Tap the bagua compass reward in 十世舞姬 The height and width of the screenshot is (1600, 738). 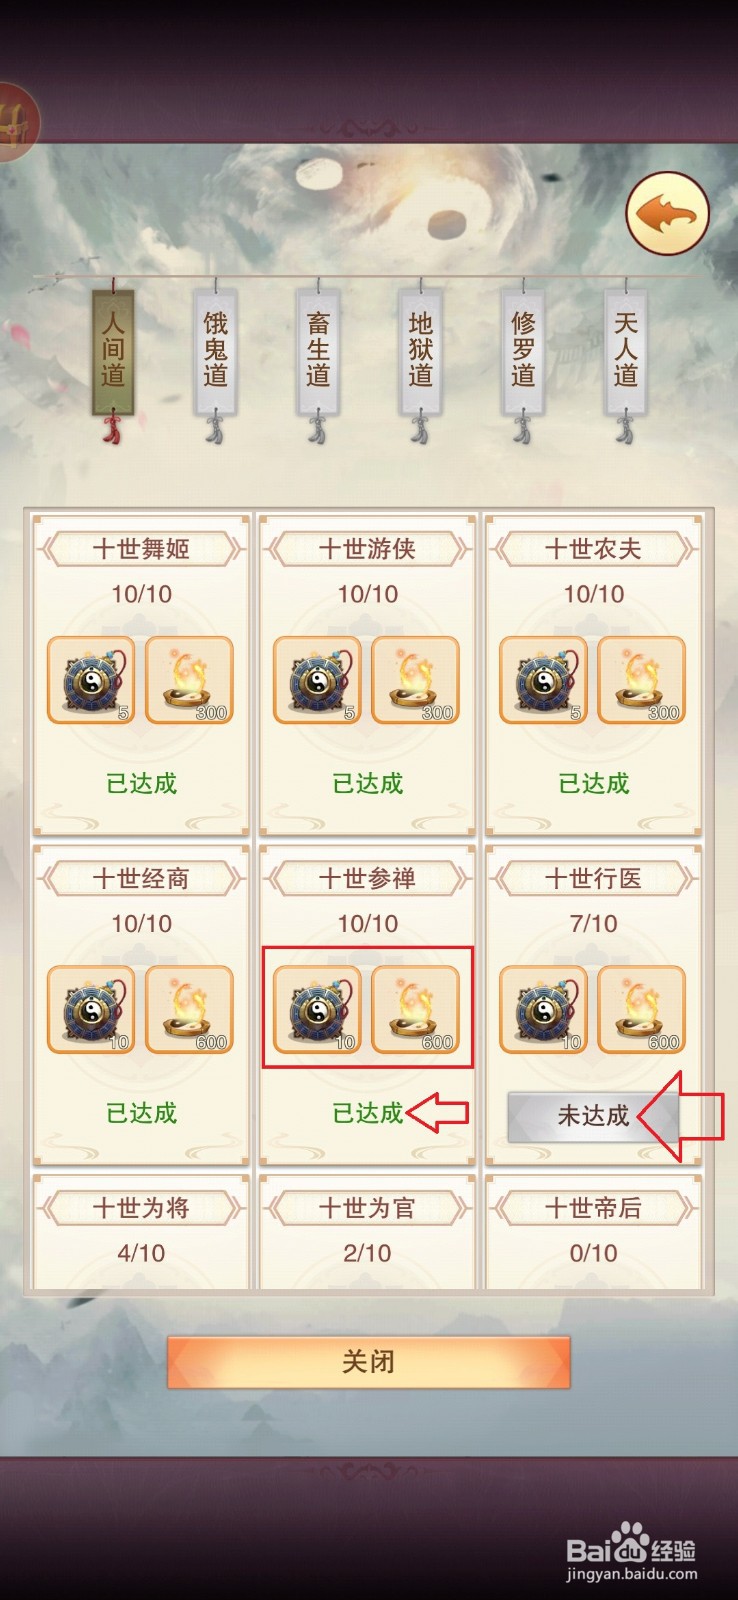tap(91, 680)
